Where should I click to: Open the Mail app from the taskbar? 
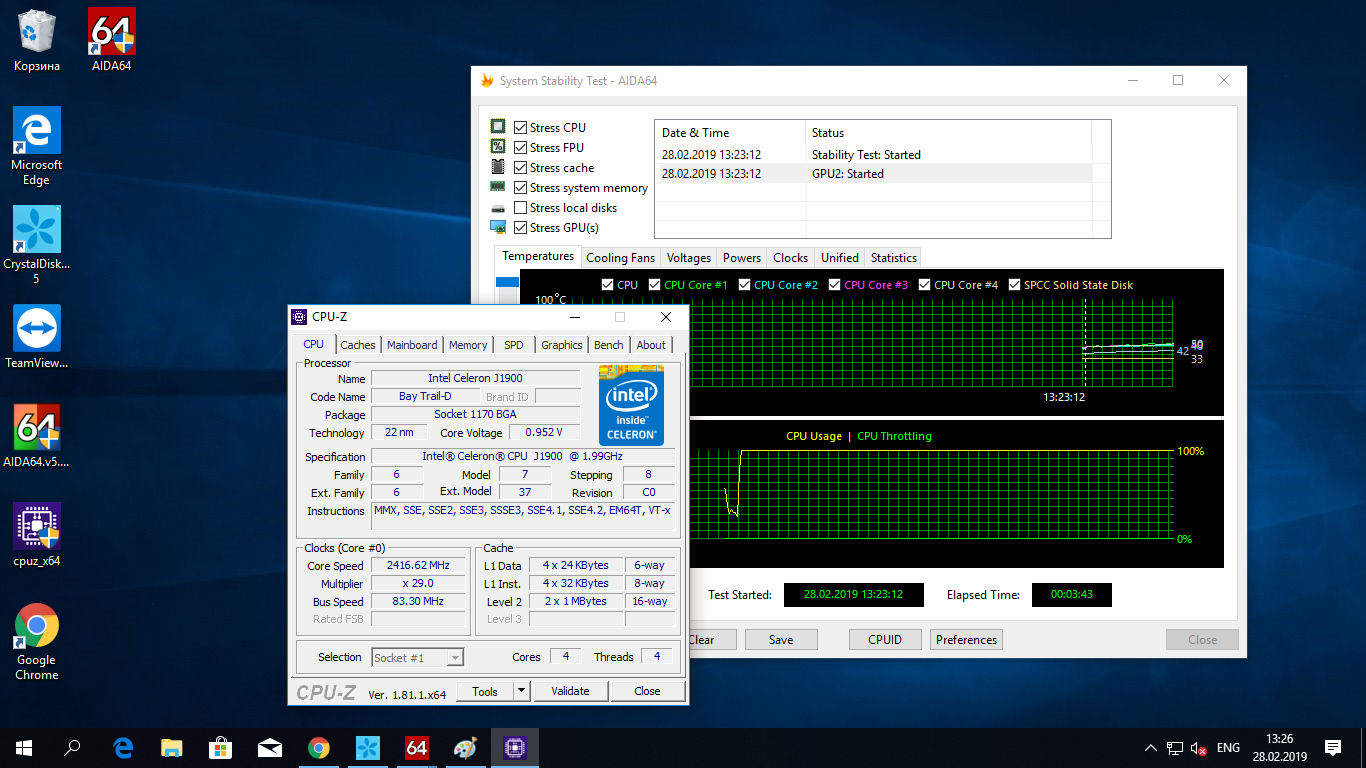tap(270, 747)
